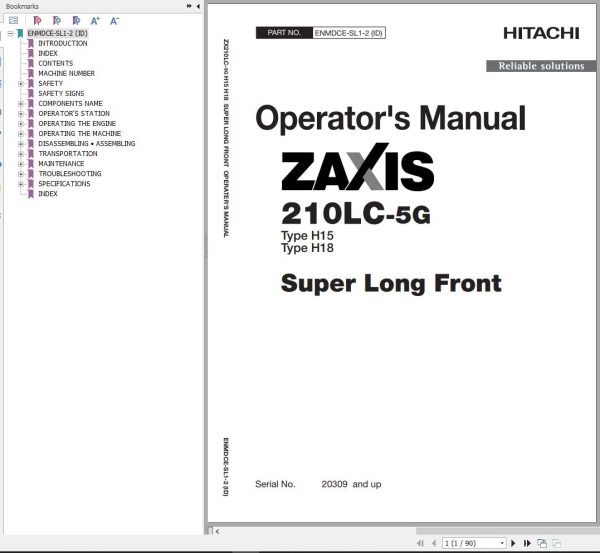Click the Super Long Front heading
This screenshot has width=600, height=553.
pyautogui.click(x=391, y=284)
